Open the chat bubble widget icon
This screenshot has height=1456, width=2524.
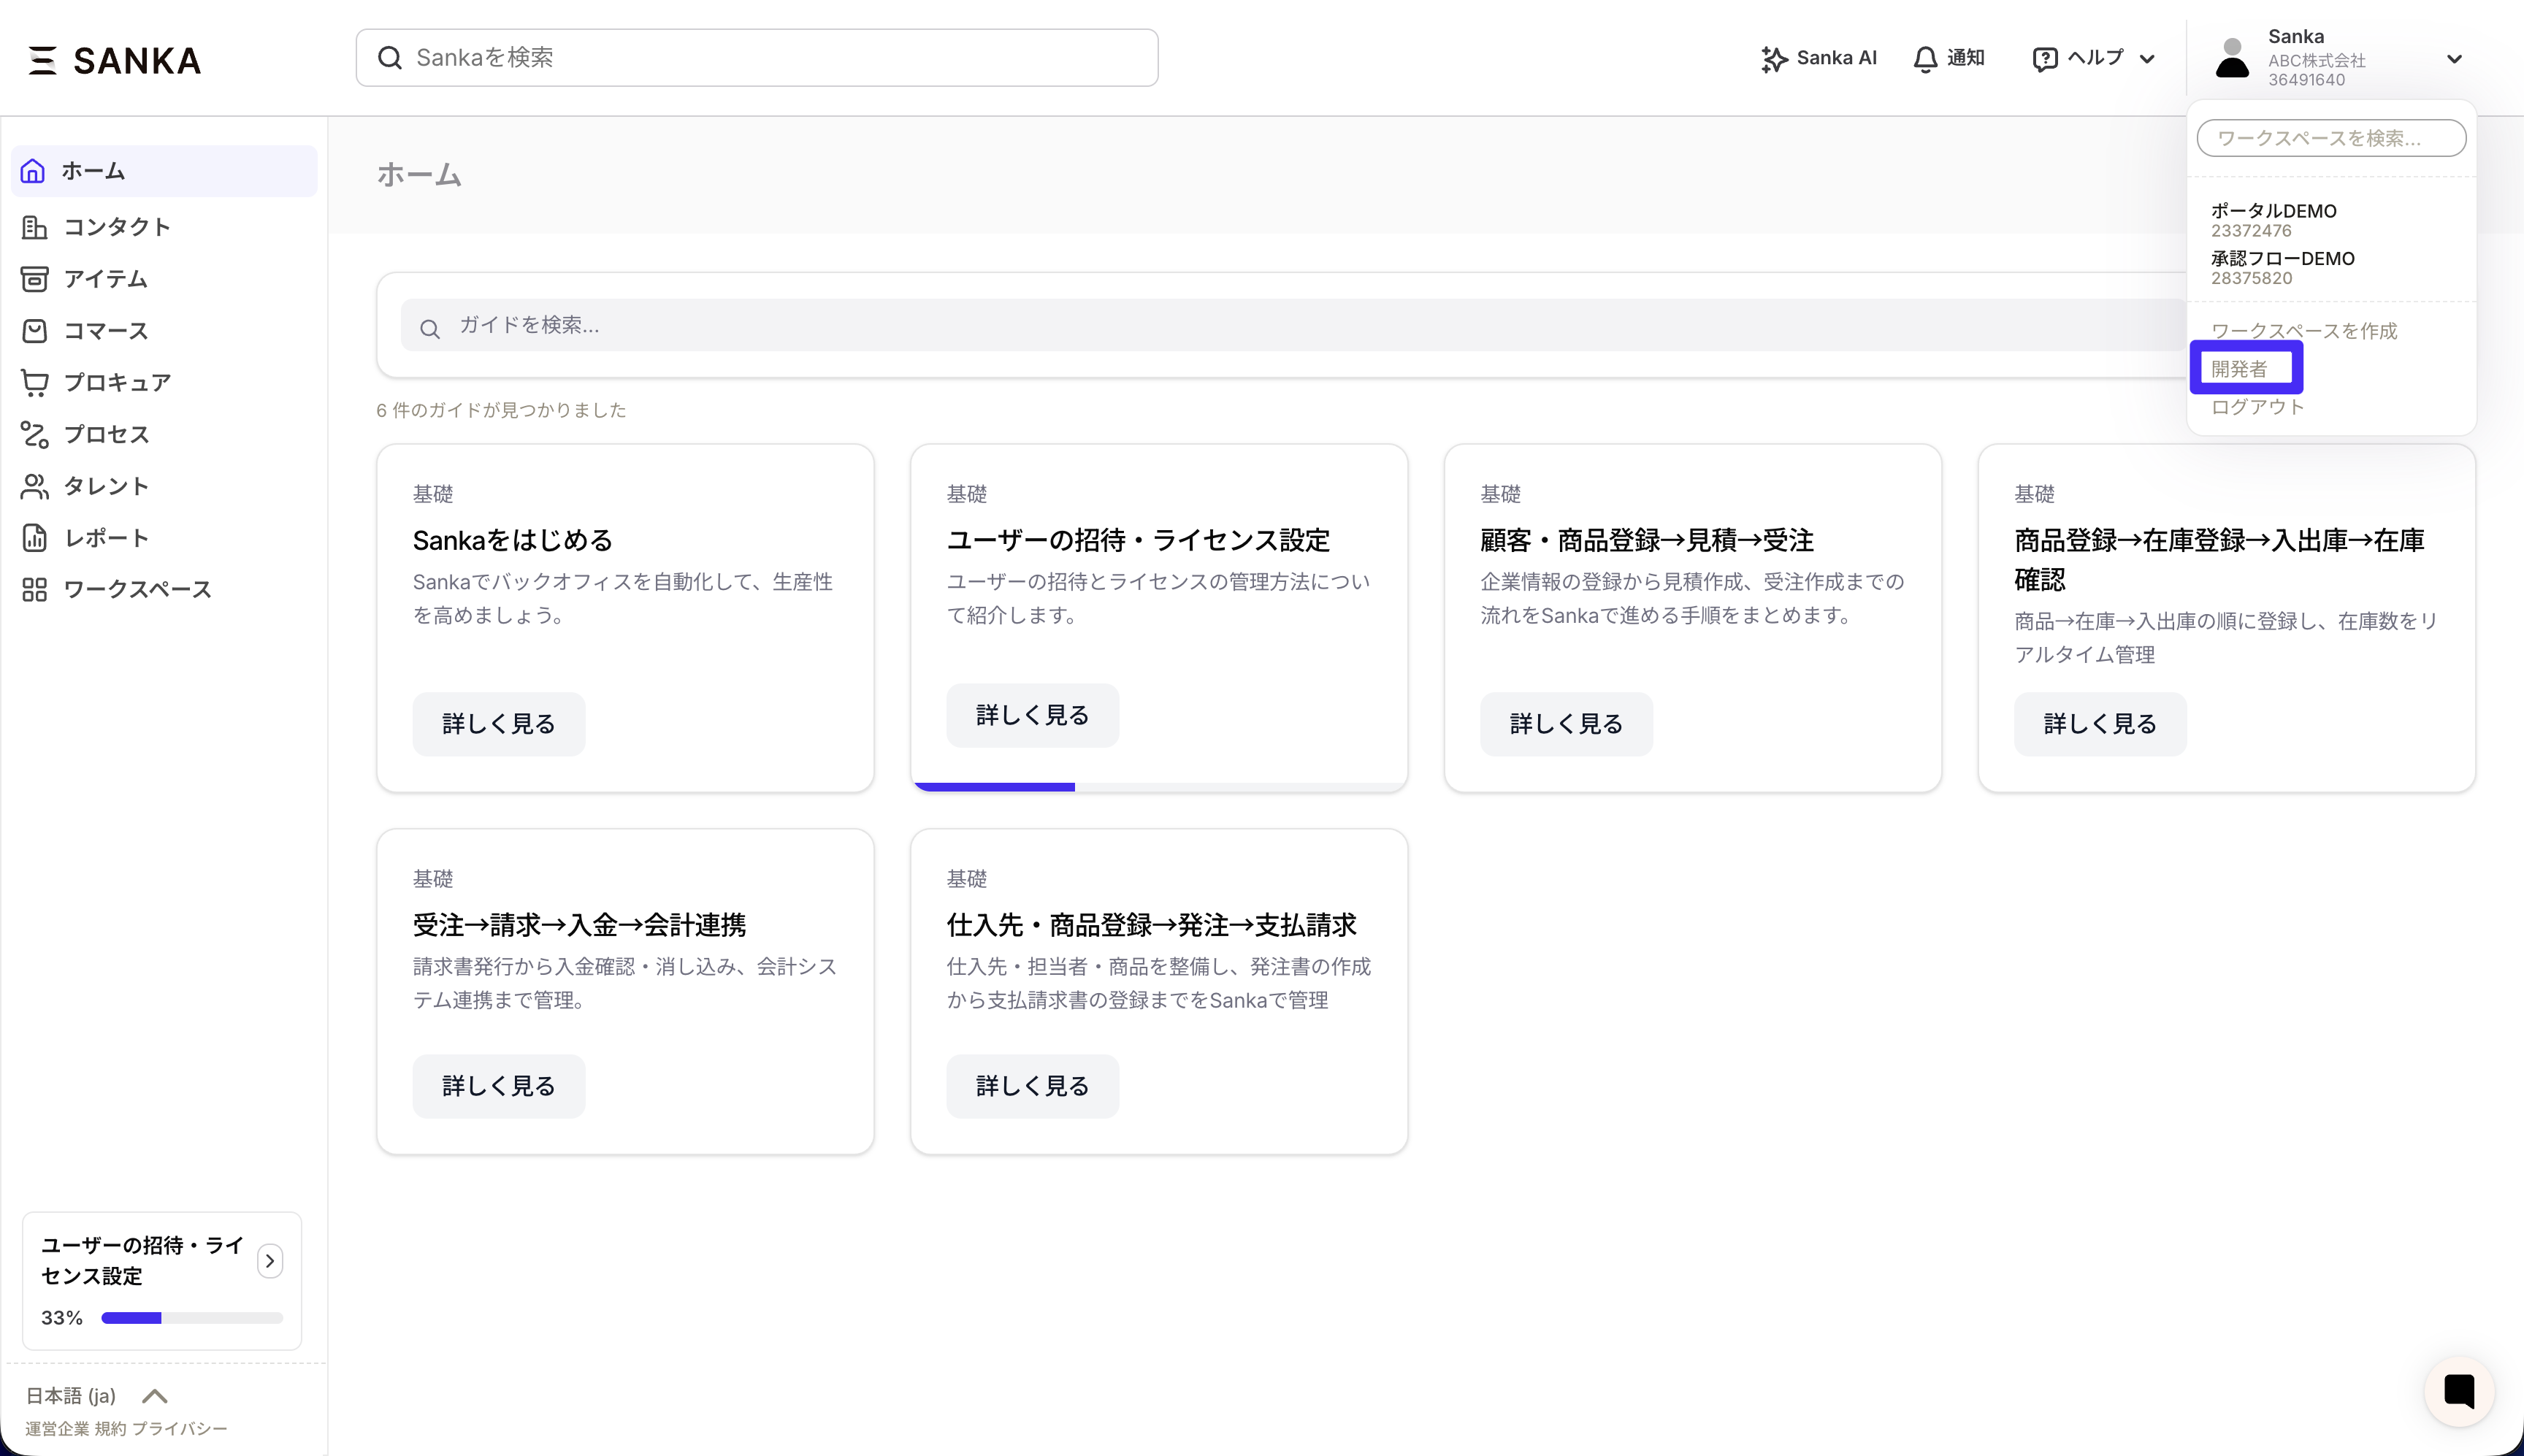tap(2459, 1390)
